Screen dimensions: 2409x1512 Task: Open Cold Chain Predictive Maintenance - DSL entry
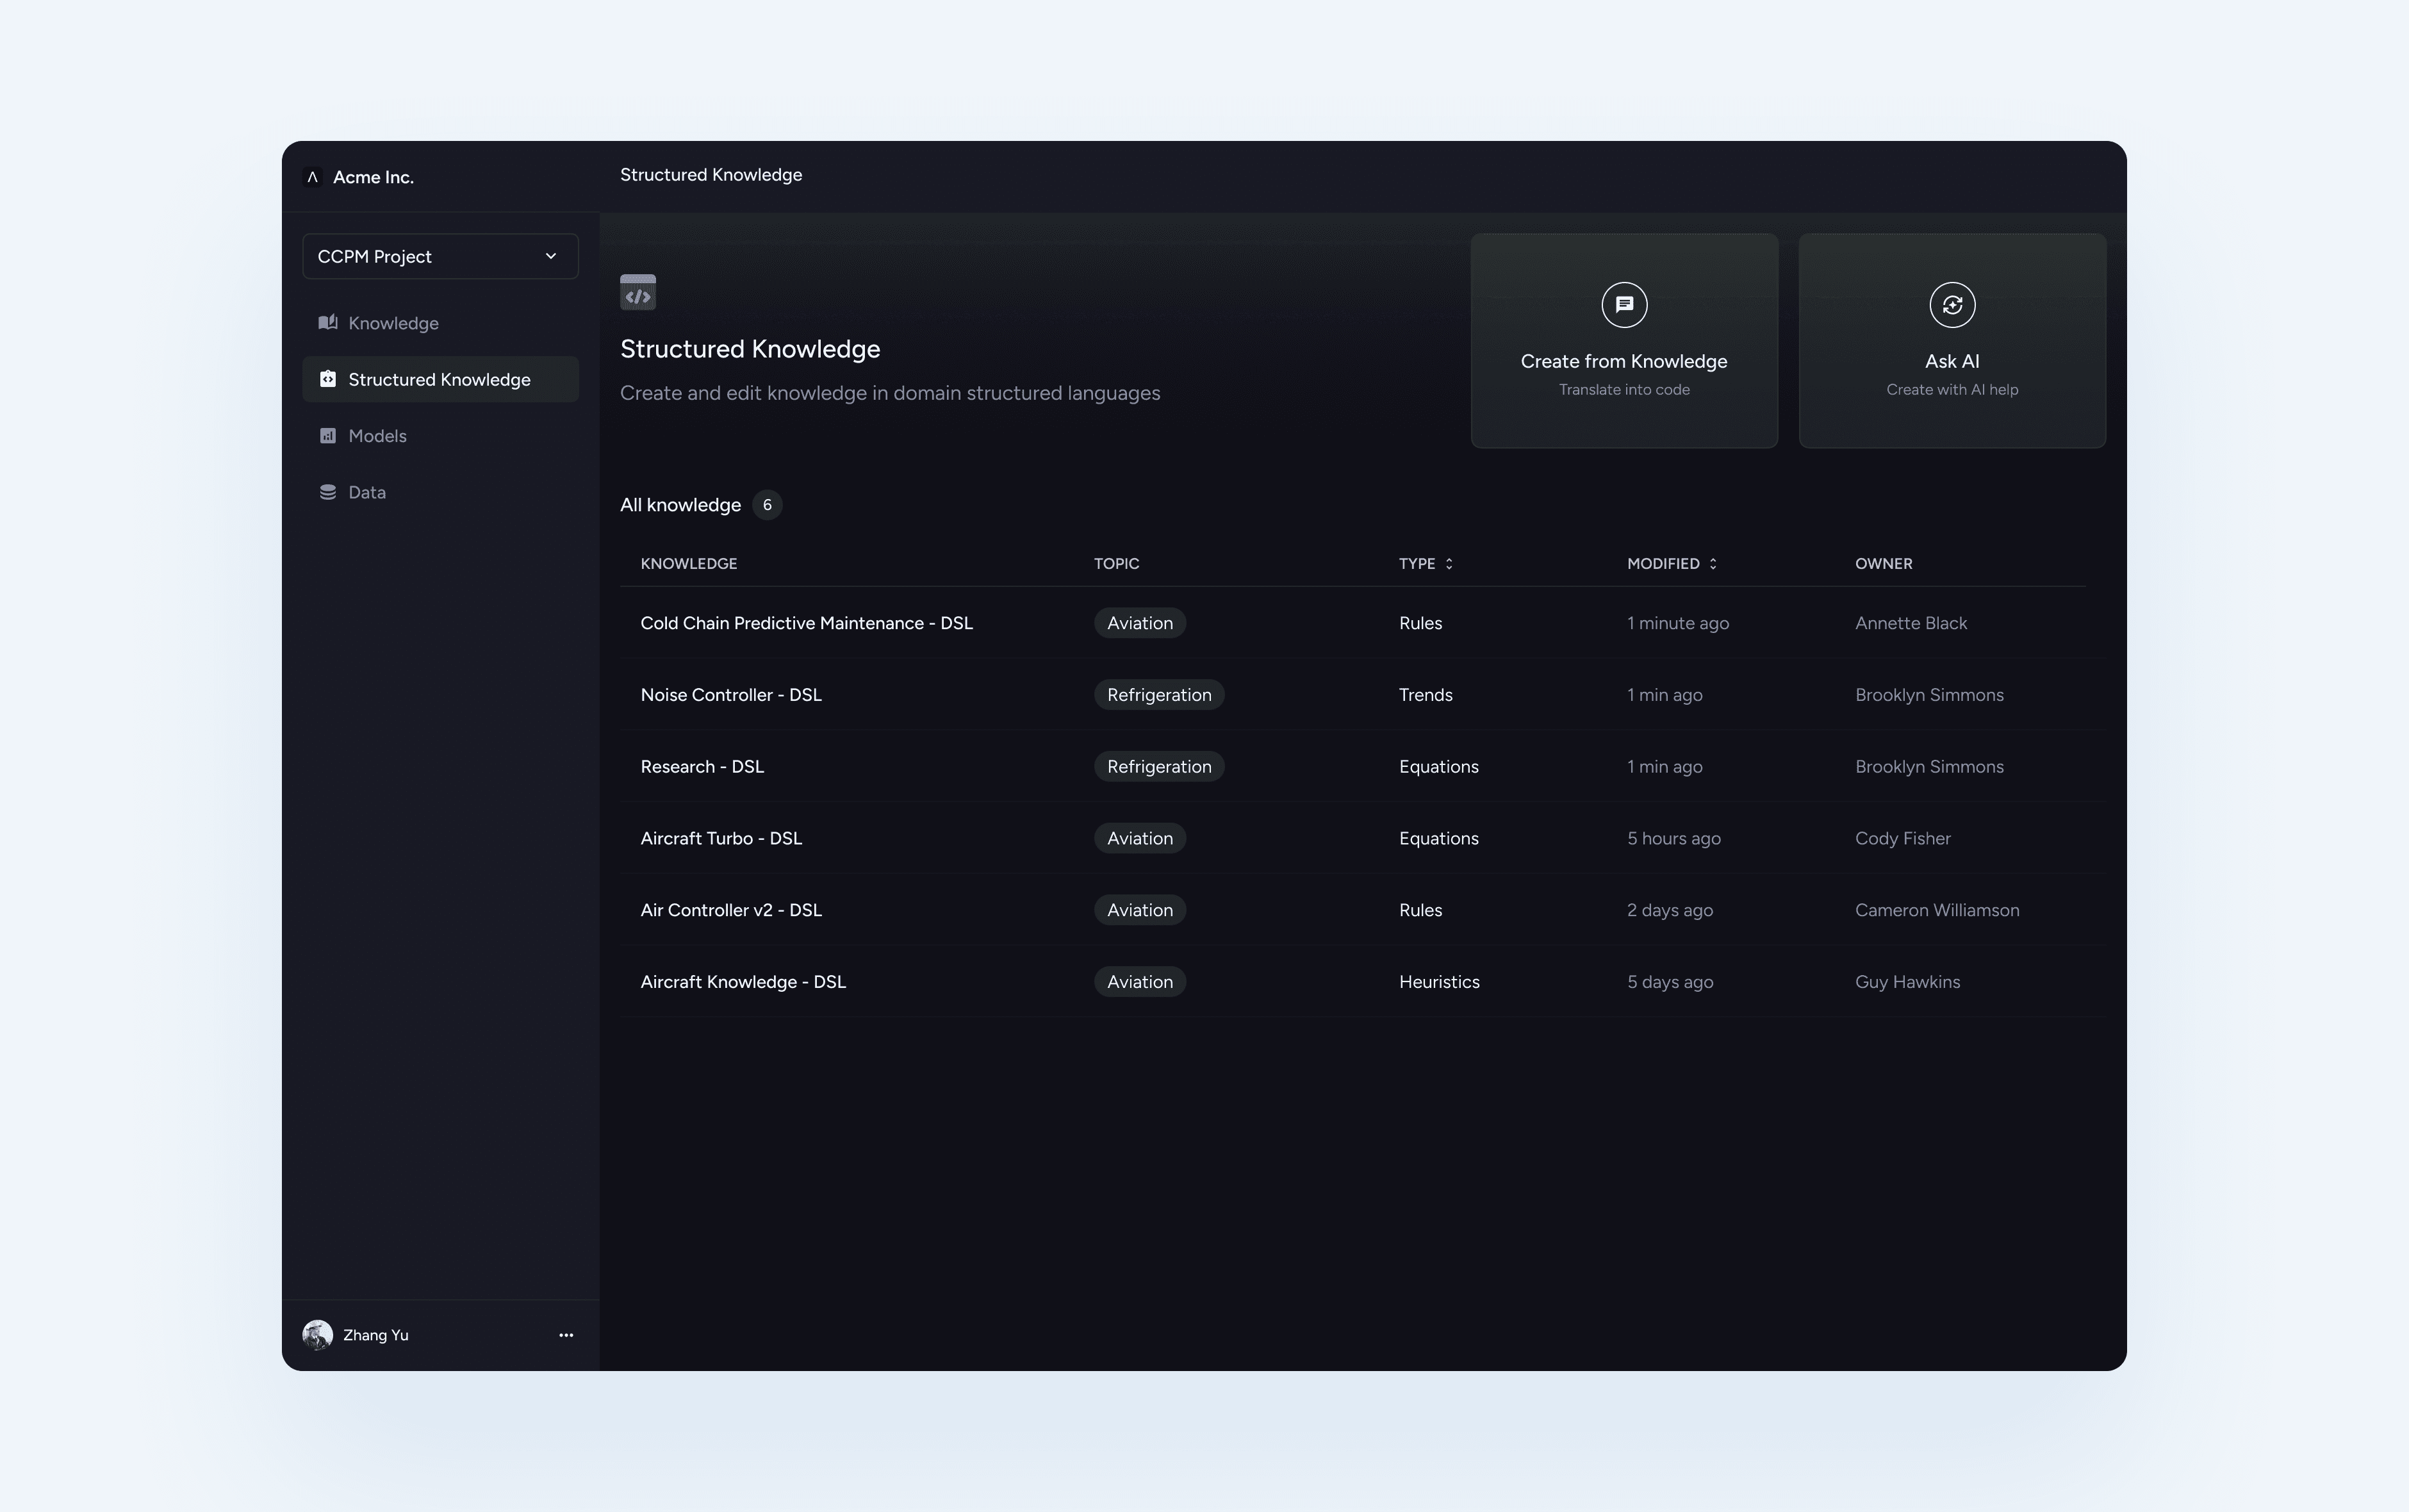pyautogui.click(x=806, y=623)
